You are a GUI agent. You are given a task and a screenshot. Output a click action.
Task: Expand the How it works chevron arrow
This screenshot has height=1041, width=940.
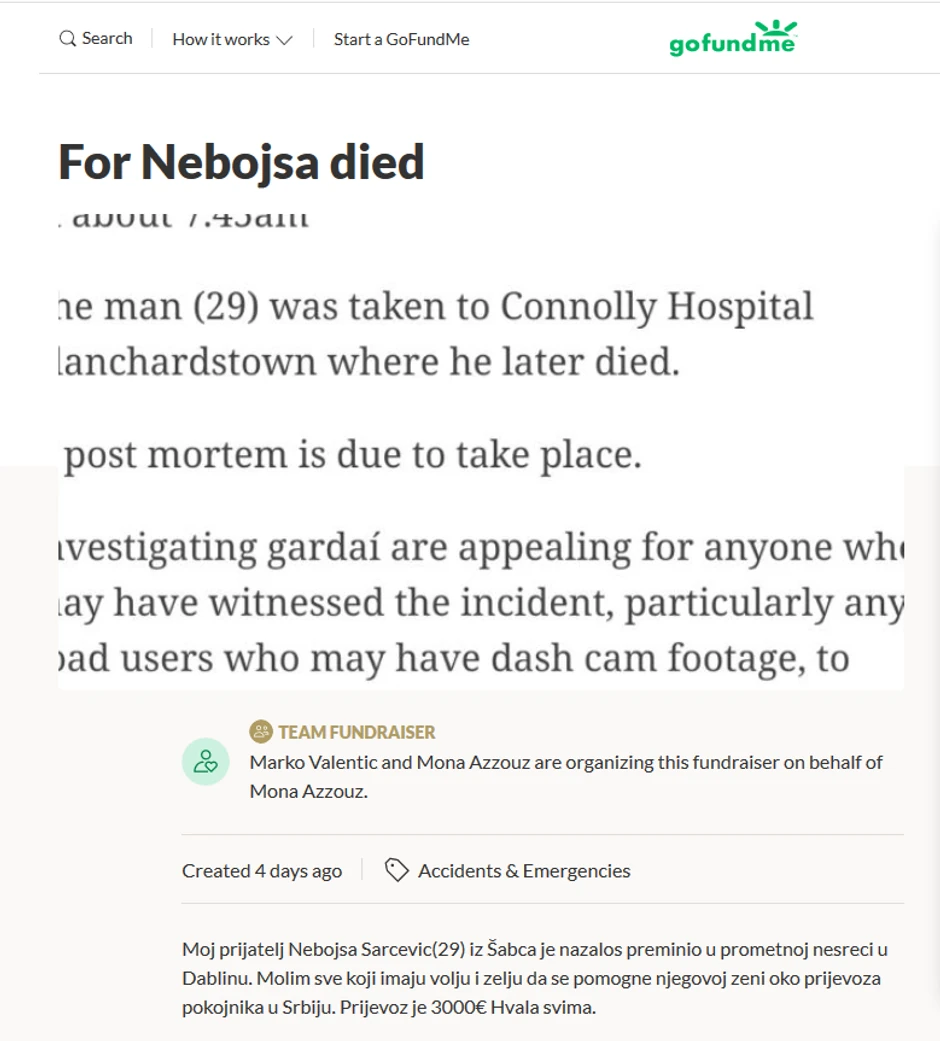(x=284, y=41)
